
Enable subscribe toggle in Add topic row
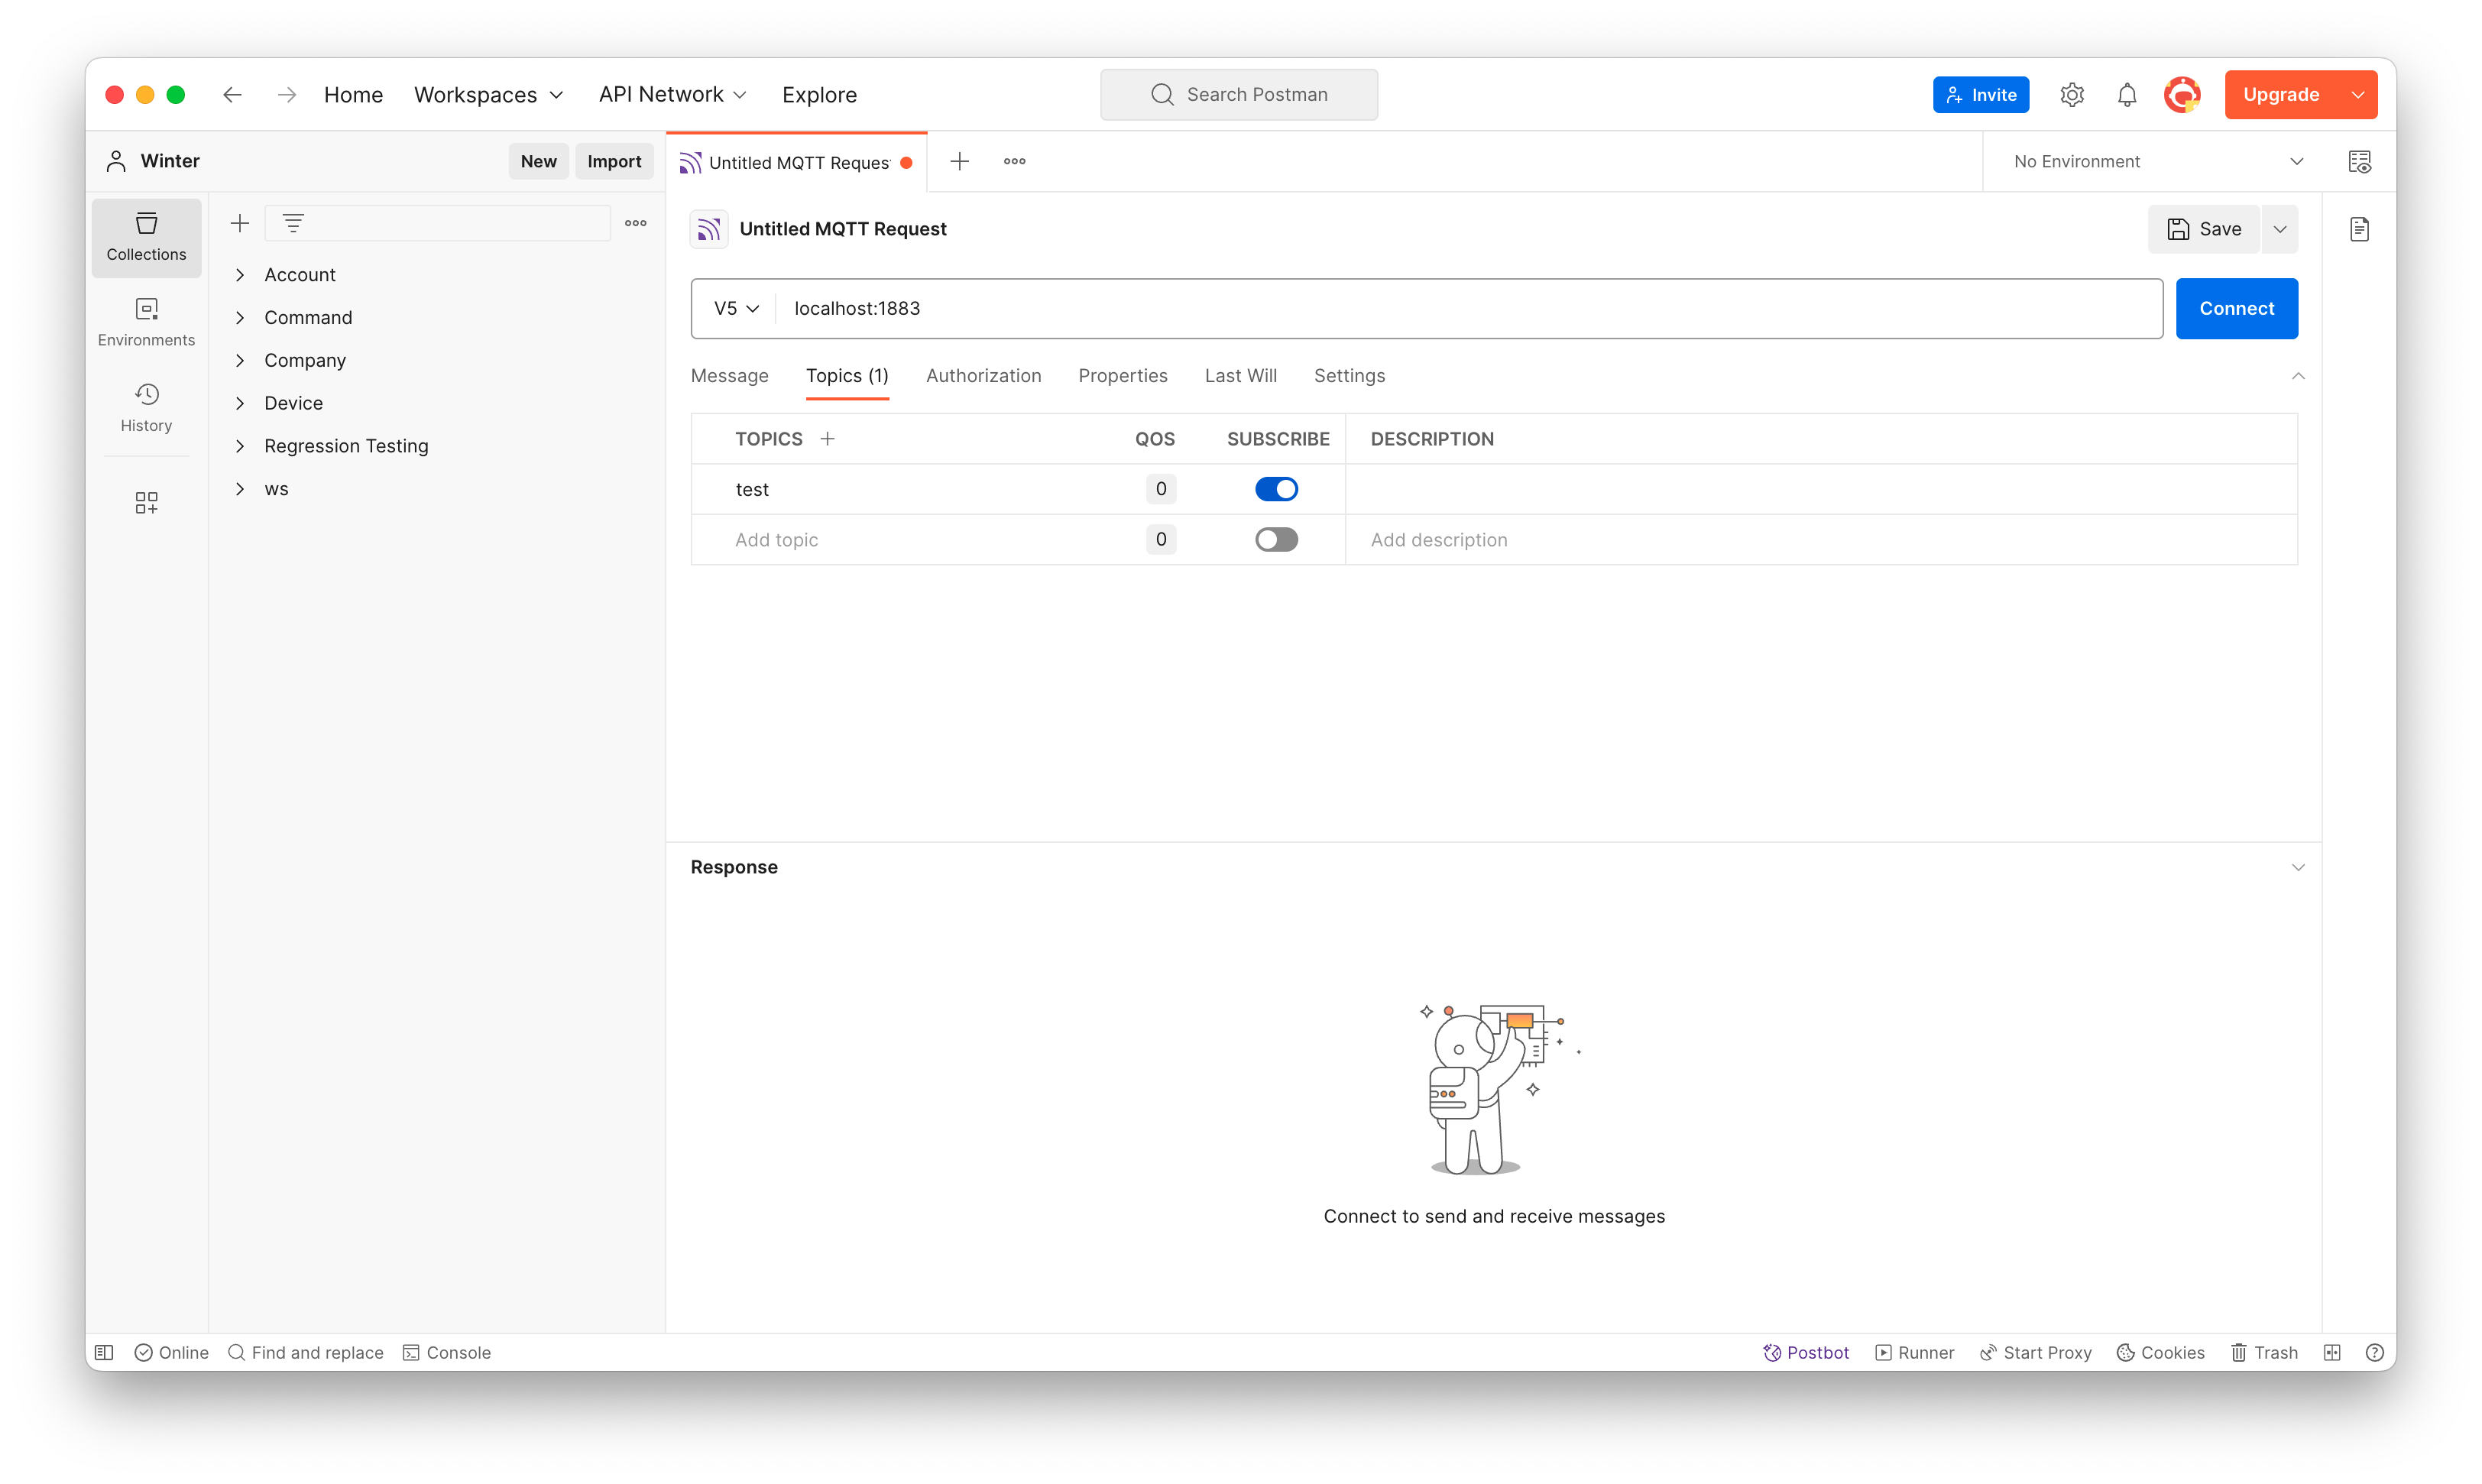click(1276, 539)
